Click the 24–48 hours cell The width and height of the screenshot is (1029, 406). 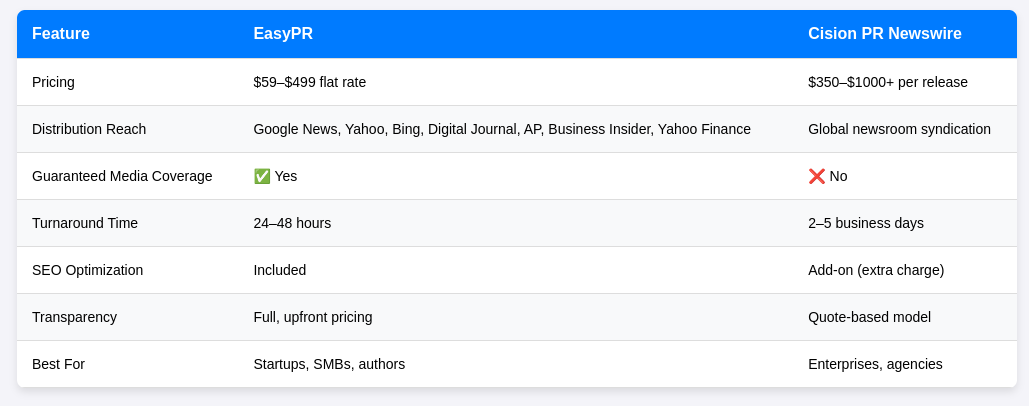tap(292, 223)
